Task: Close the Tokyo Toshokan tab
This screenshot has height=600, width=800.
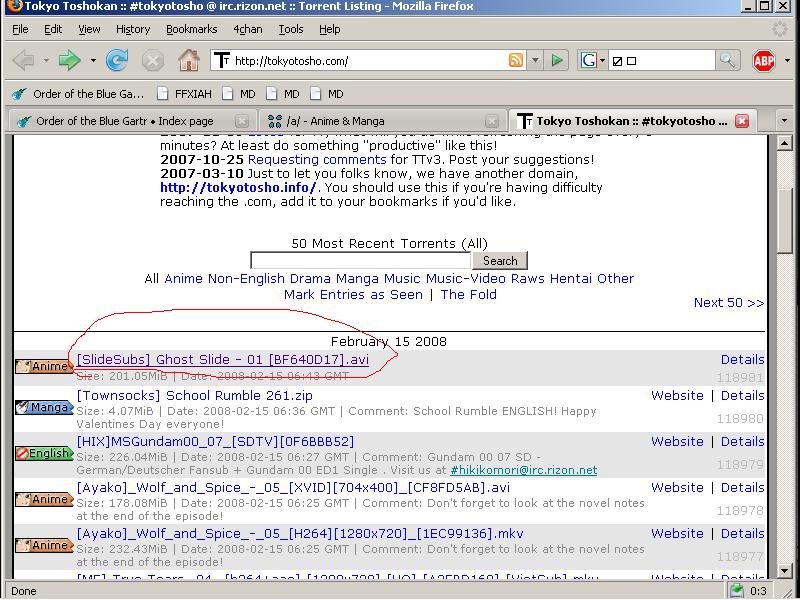Action: point(742,121)
